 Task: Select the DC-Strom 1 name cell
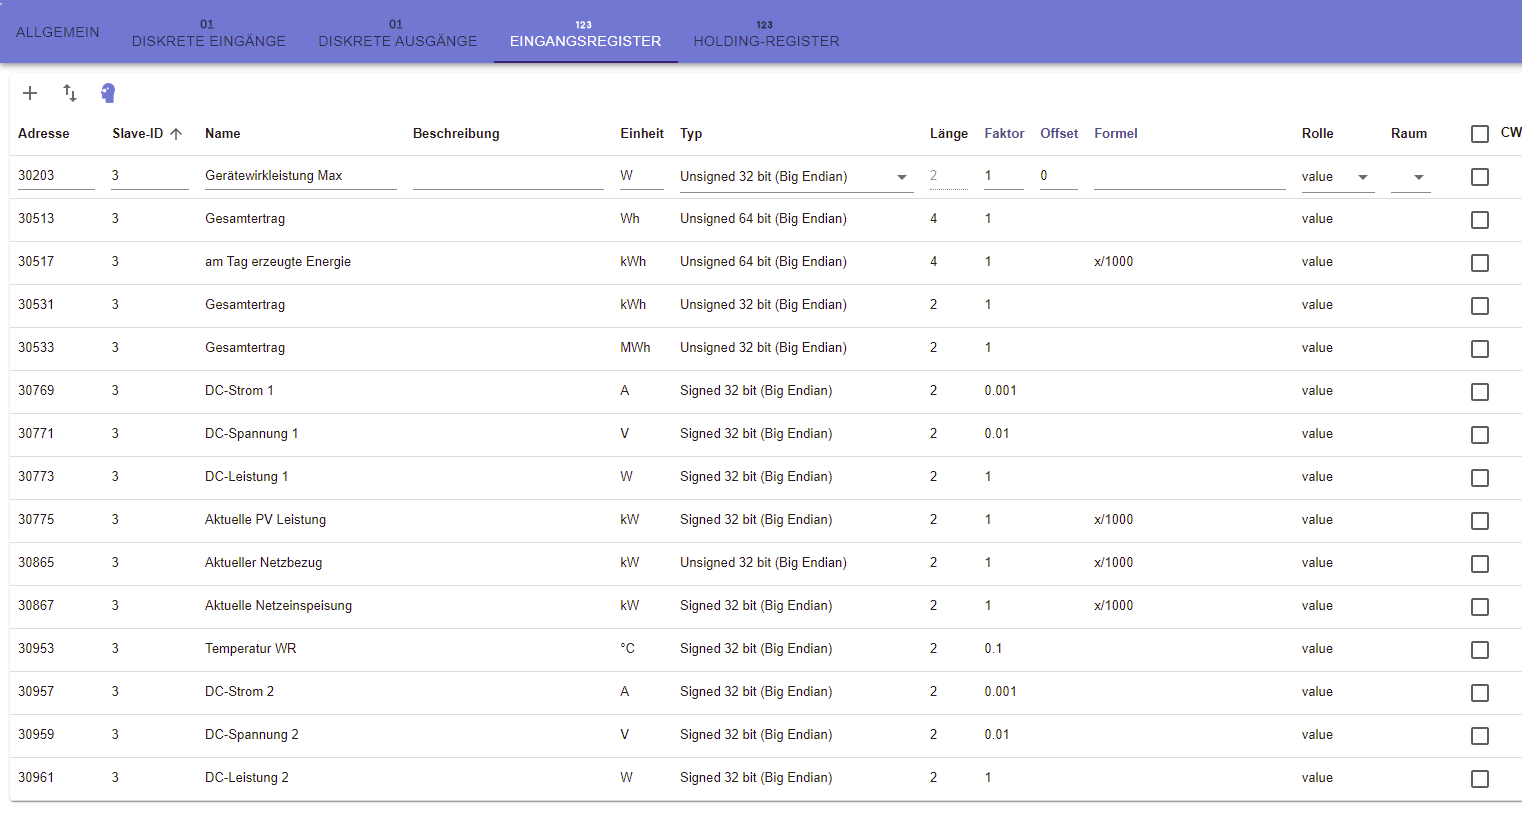pyautogui.click(x=239, y=391)
